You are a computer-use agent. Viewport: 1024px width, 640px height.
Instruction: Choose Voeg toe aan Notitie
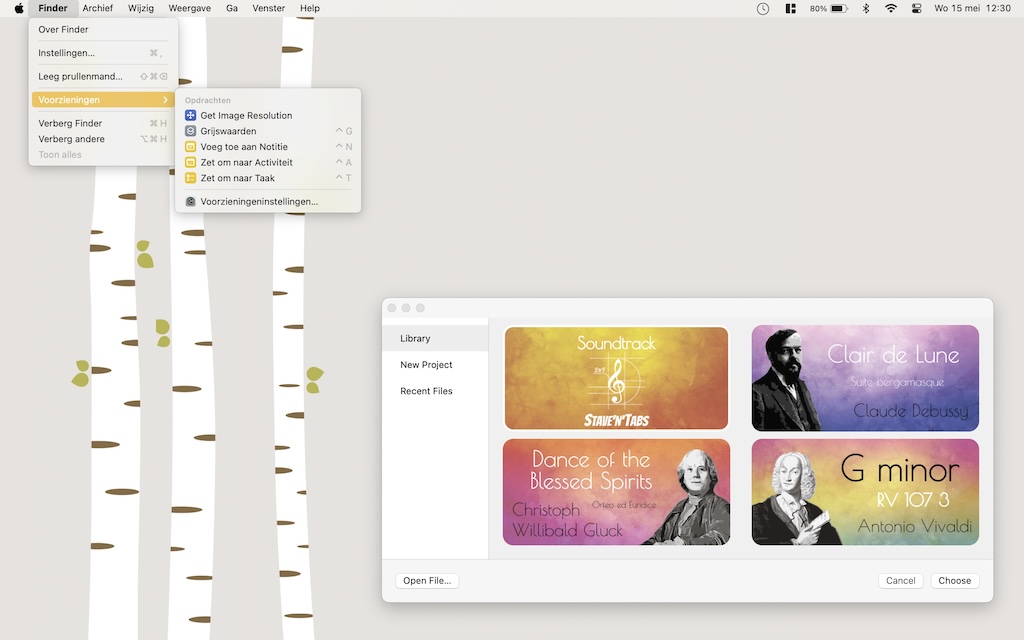point(268,147)
